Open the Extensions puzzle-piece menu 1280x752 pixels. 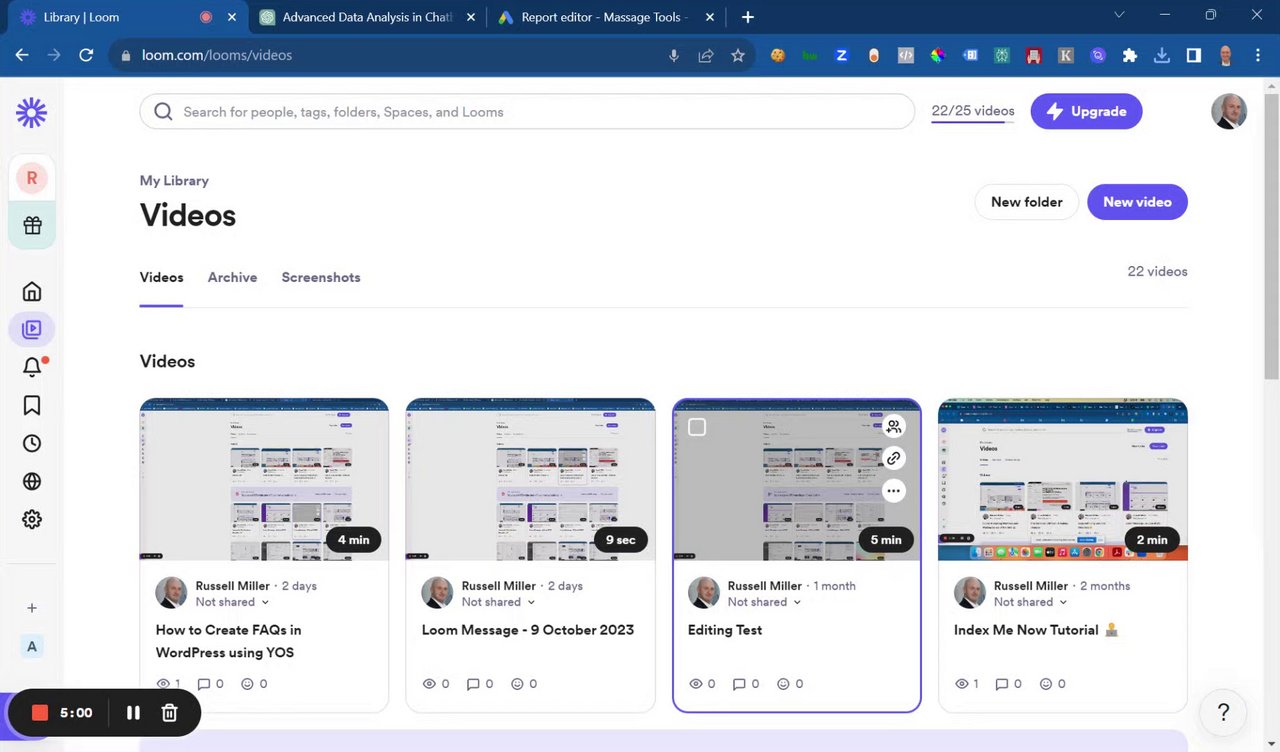tap(1130, 56)
